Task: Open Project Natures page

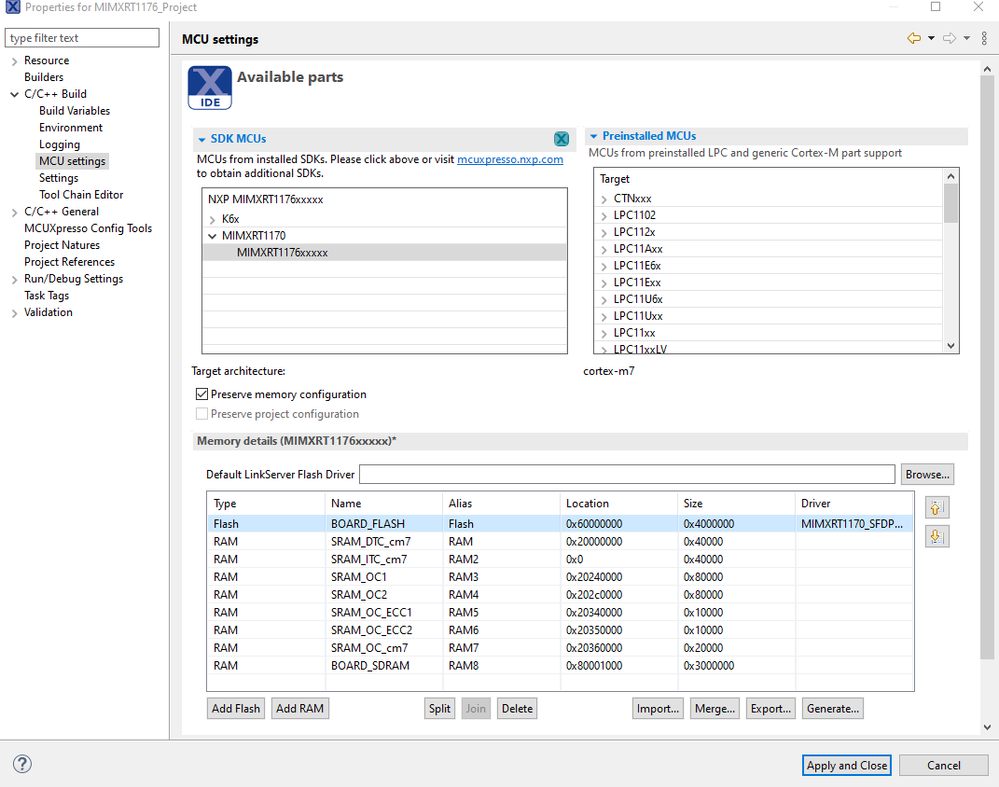Action: coord(62,245)
